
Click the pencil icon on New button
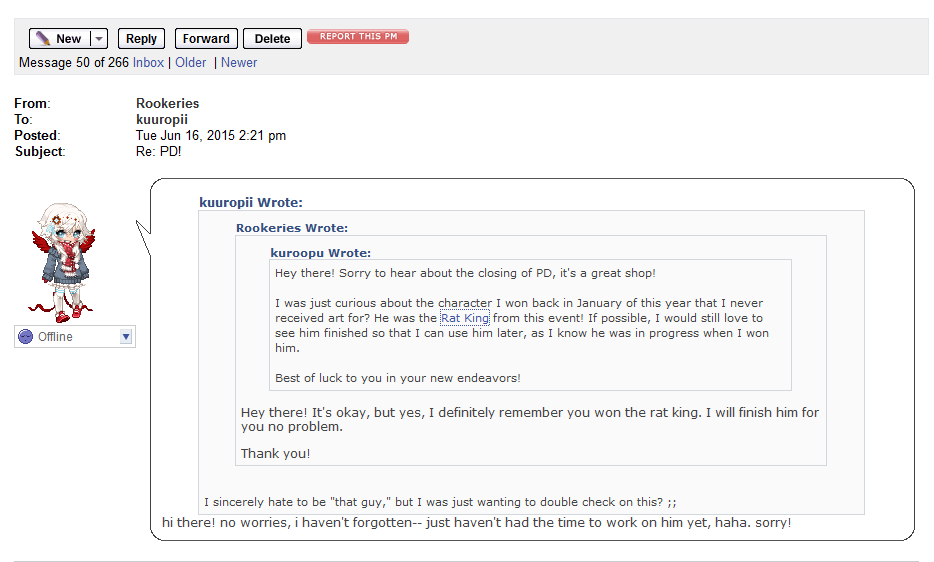click(x=43, y=39)
